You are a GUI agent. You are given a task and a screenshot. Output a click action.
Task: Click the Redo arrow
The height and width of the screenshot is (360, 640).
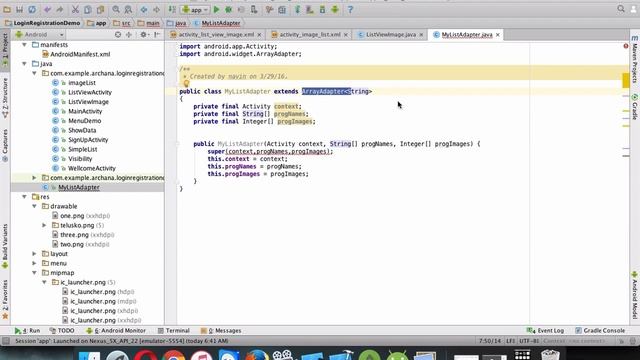pos(60,9)
